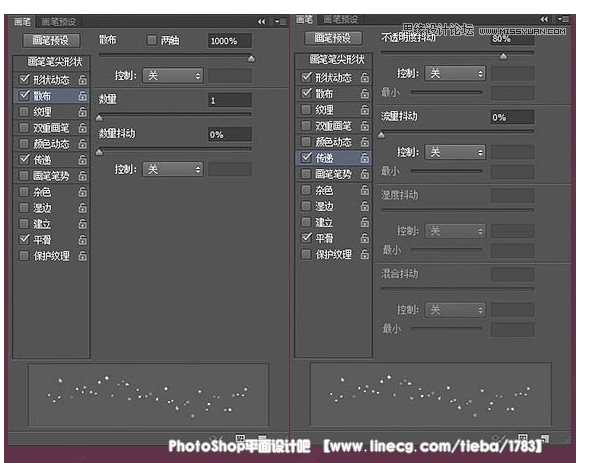Toggle lock for 杂色 in scatter panel
Screen dimensions: 592x463
82,192
